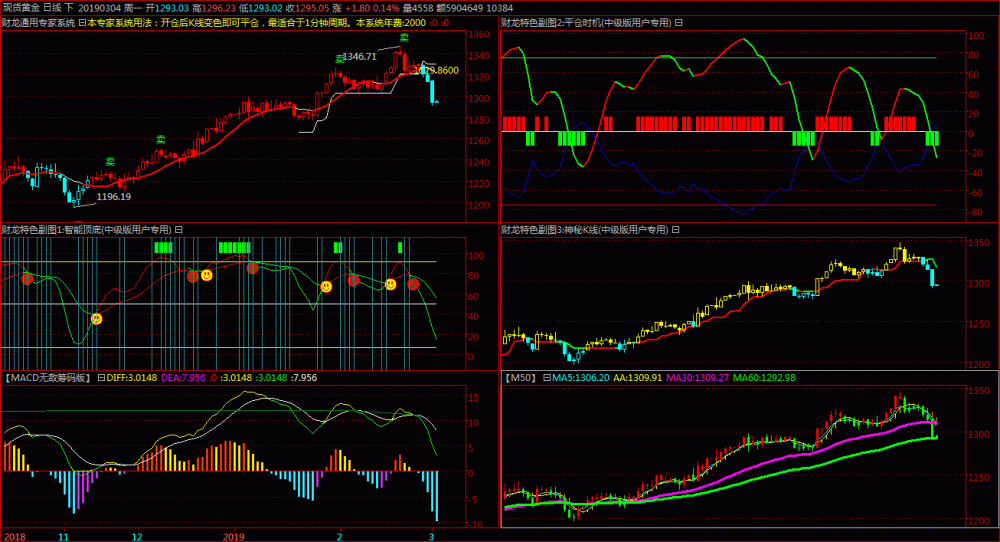
Task: Click the 【MACD无敌筹码版】 indicator name
Action: click(x=47, y=377)
